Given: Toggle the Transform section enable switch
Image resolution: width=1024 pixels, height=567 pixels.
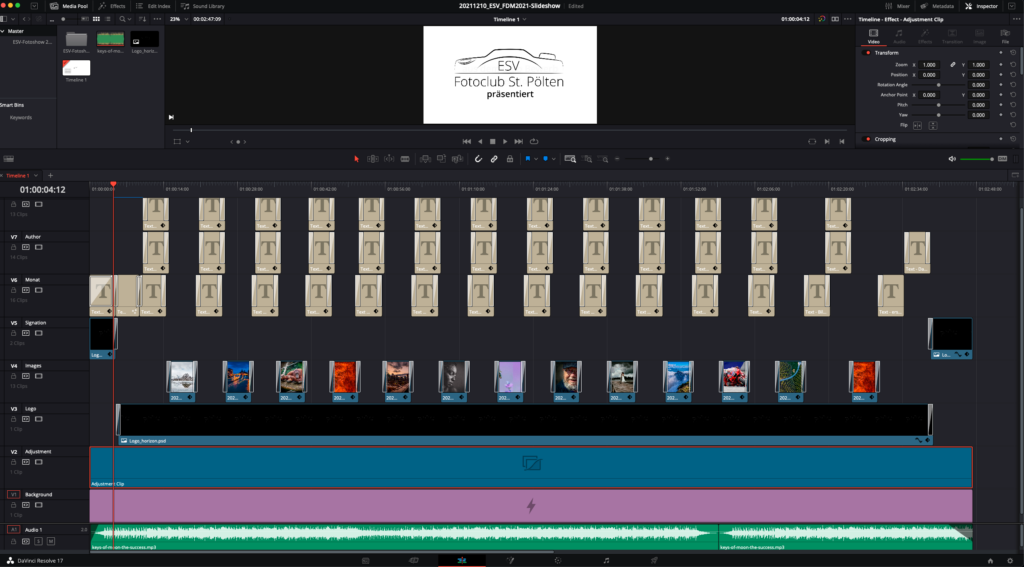Looking at the screenshot, I should pos(868,53).
